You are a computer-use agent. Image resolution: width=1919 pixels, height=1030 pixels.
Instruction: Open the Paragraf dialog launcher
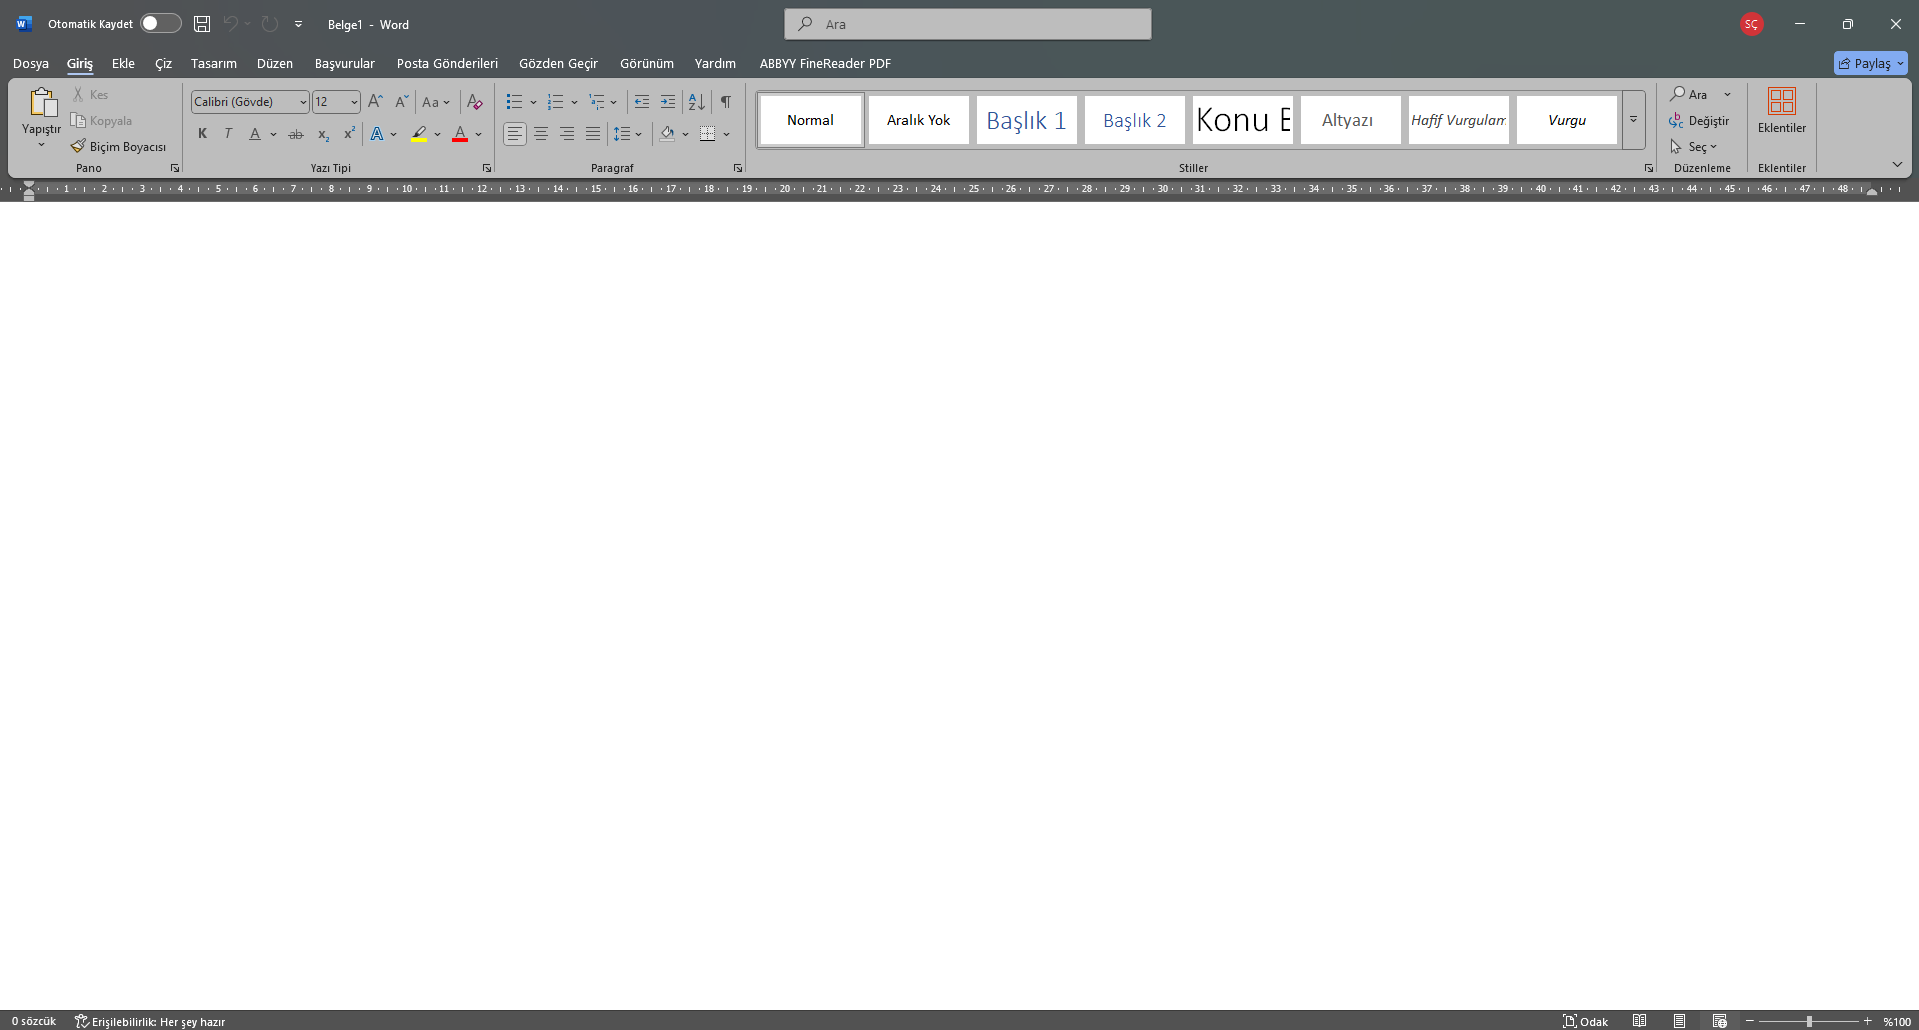click(738, 168)
